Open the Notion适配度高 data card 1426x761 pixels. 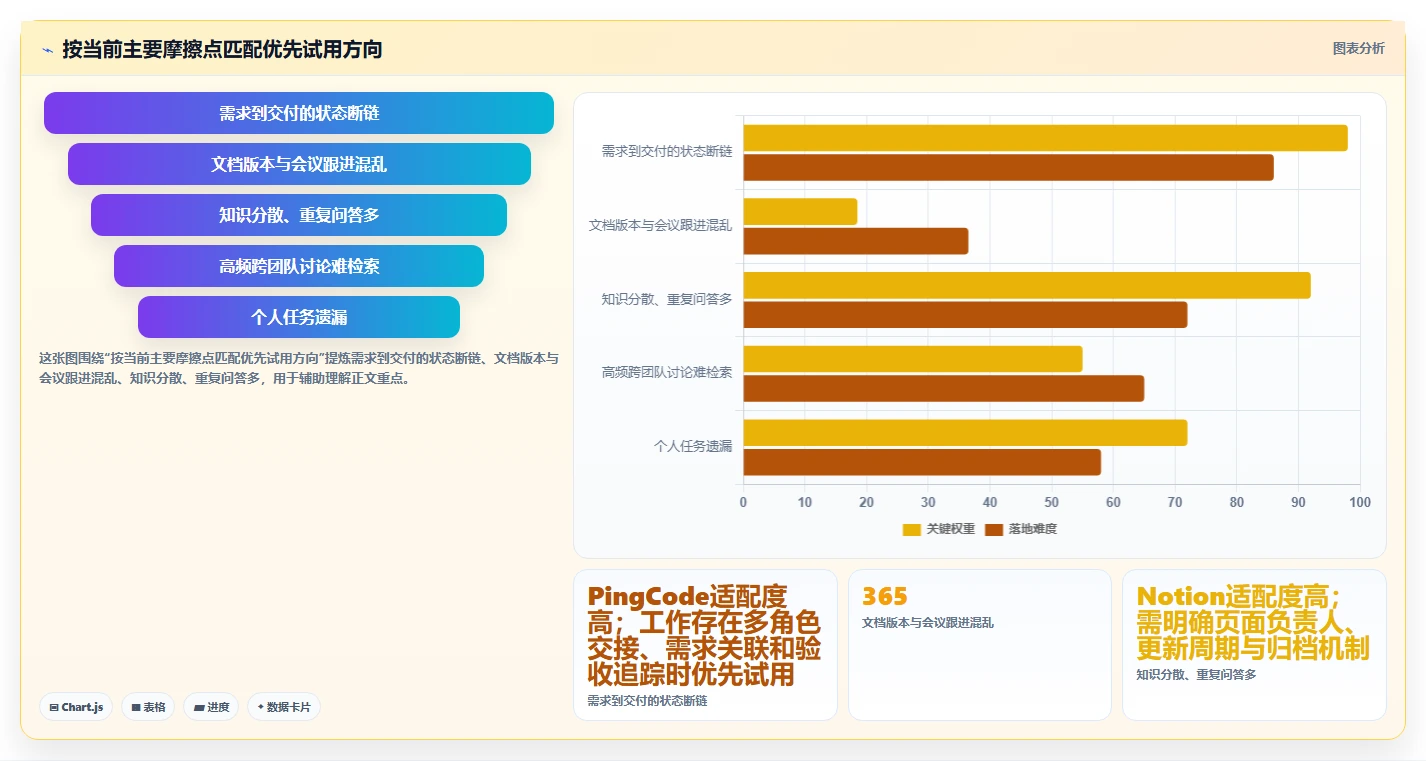1254,645
